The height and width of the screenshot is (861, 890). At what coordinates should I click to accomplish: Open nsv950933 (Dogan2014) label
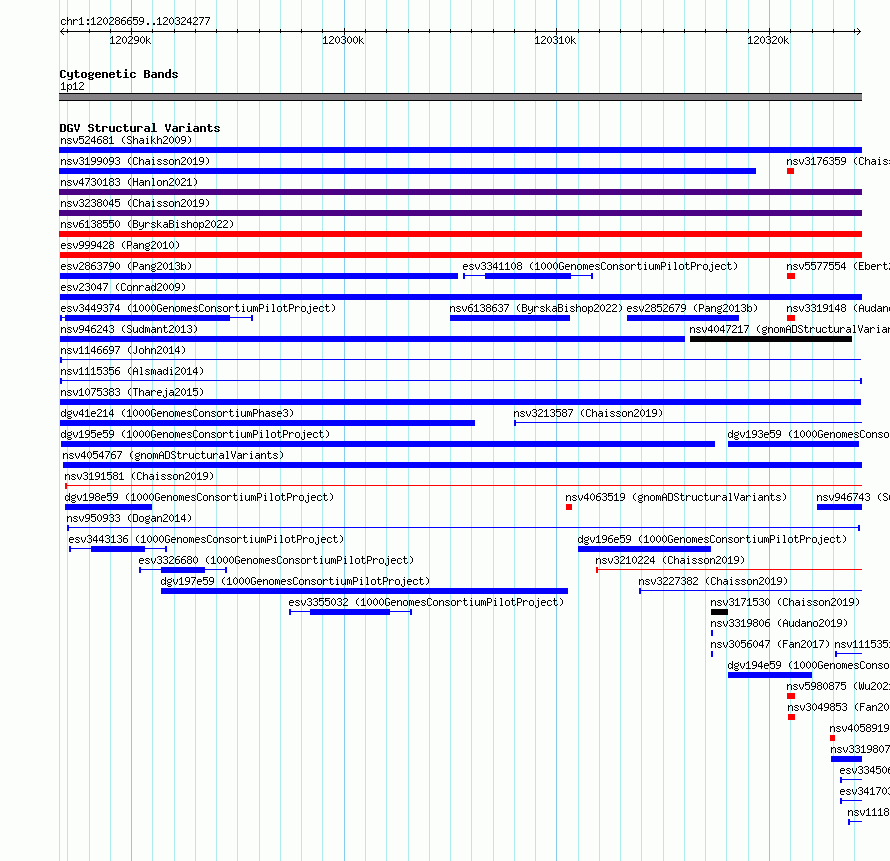[x=129, y=518]
